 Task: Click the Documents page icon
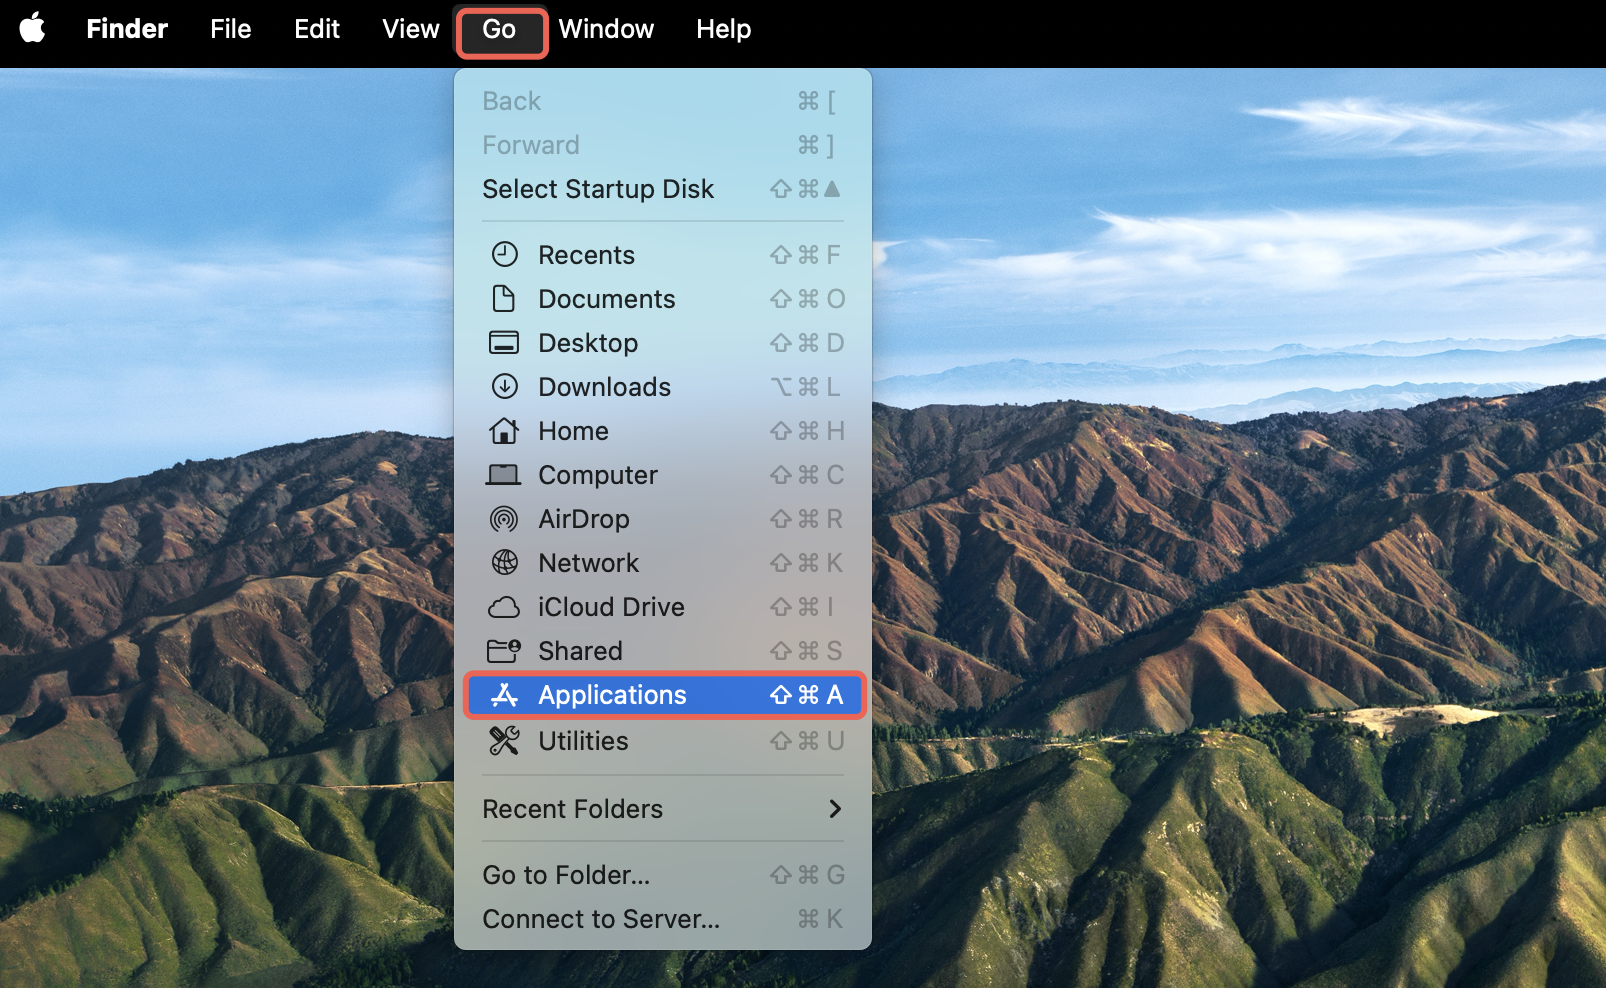pyautogui.click(x=504, y=298)
